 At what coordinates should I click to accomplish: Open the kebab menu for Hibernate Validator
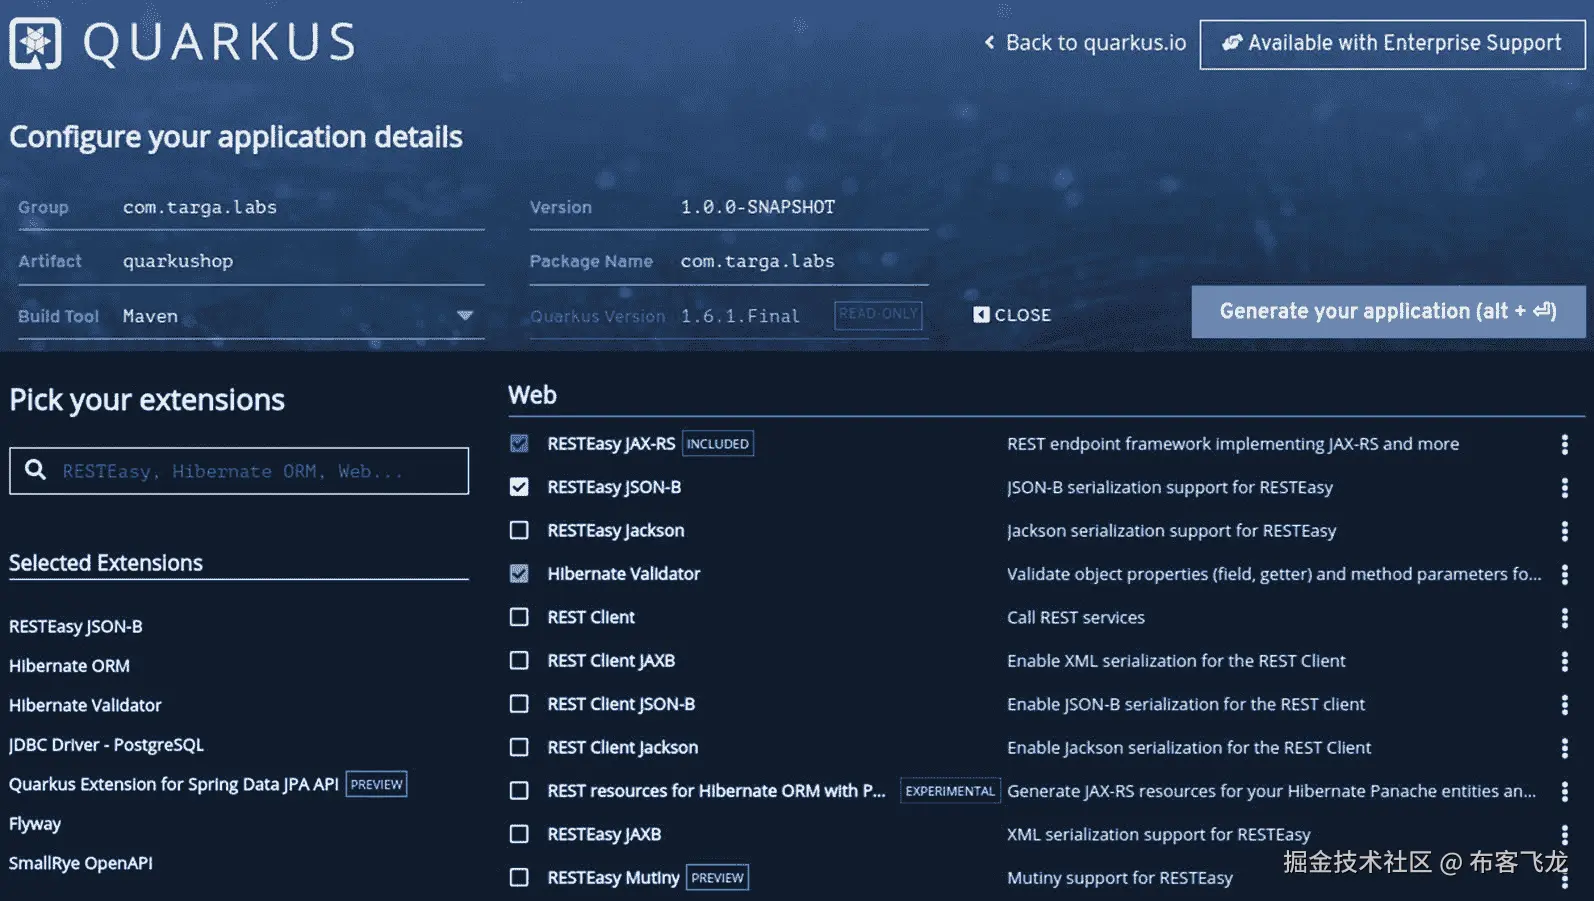[1564, 574]
